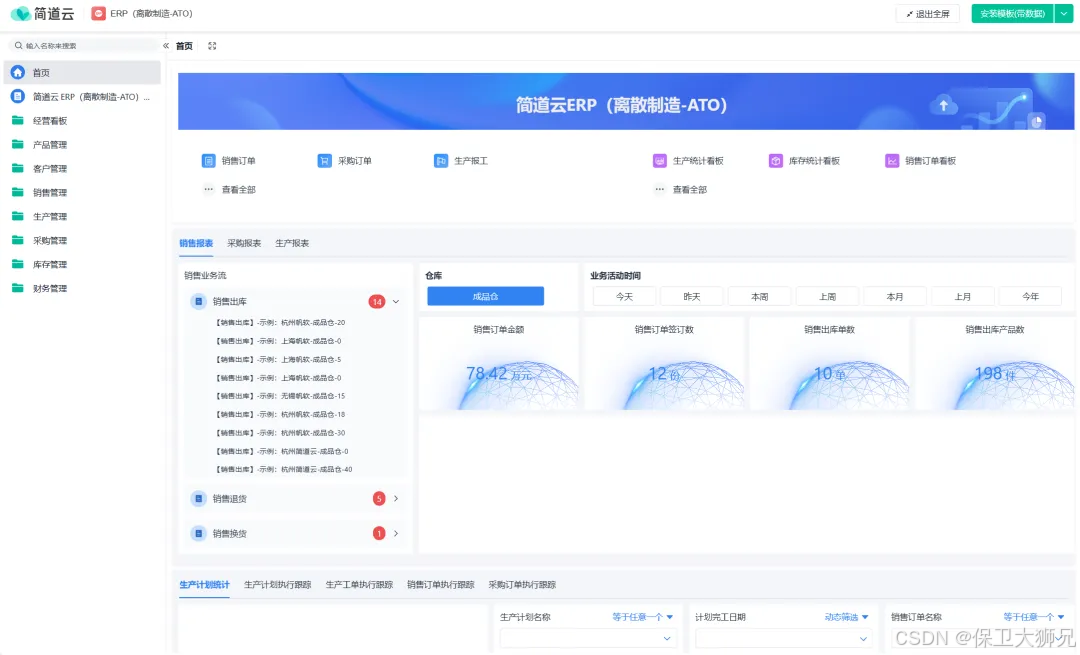
Task: Switch to 生产计划执行跟踪 tab
Action: (x=278, y=585)
